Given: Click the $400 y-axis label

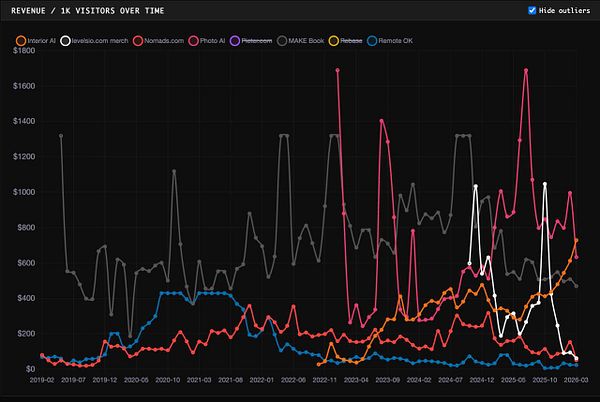Looking at the screenshot, I should [x=26, y=298].
